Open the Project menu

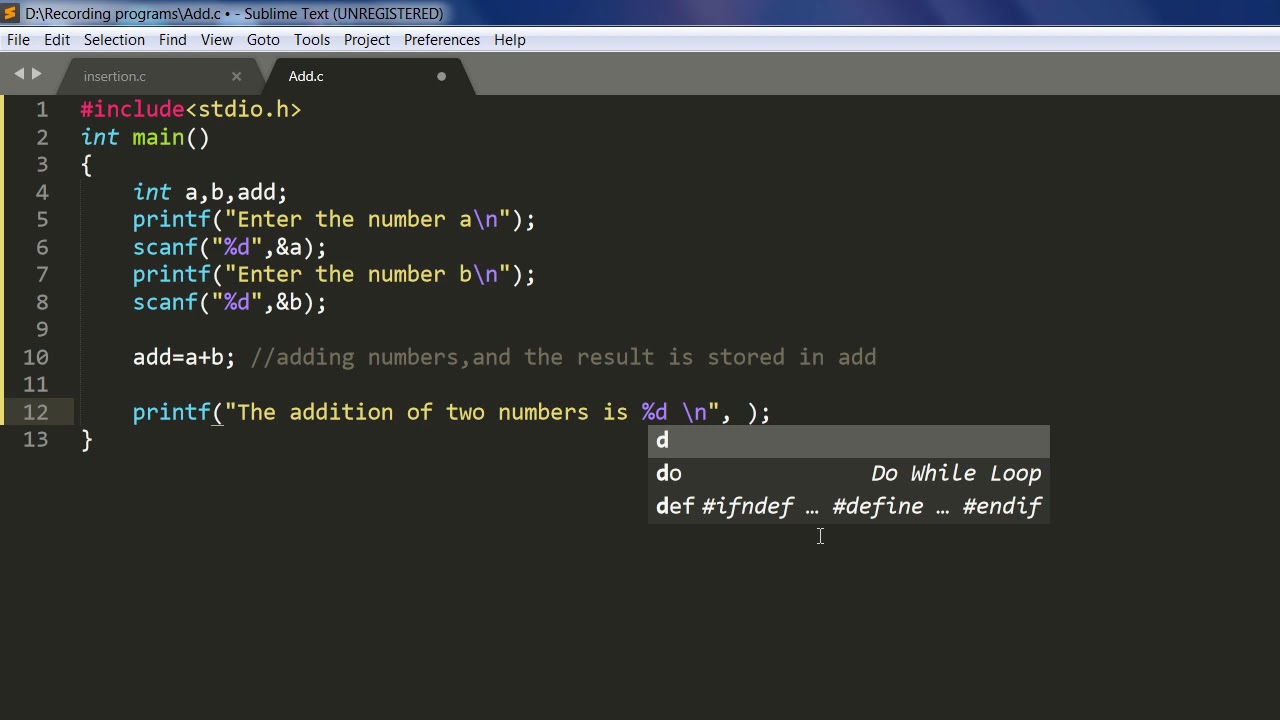tap(367, 40)
